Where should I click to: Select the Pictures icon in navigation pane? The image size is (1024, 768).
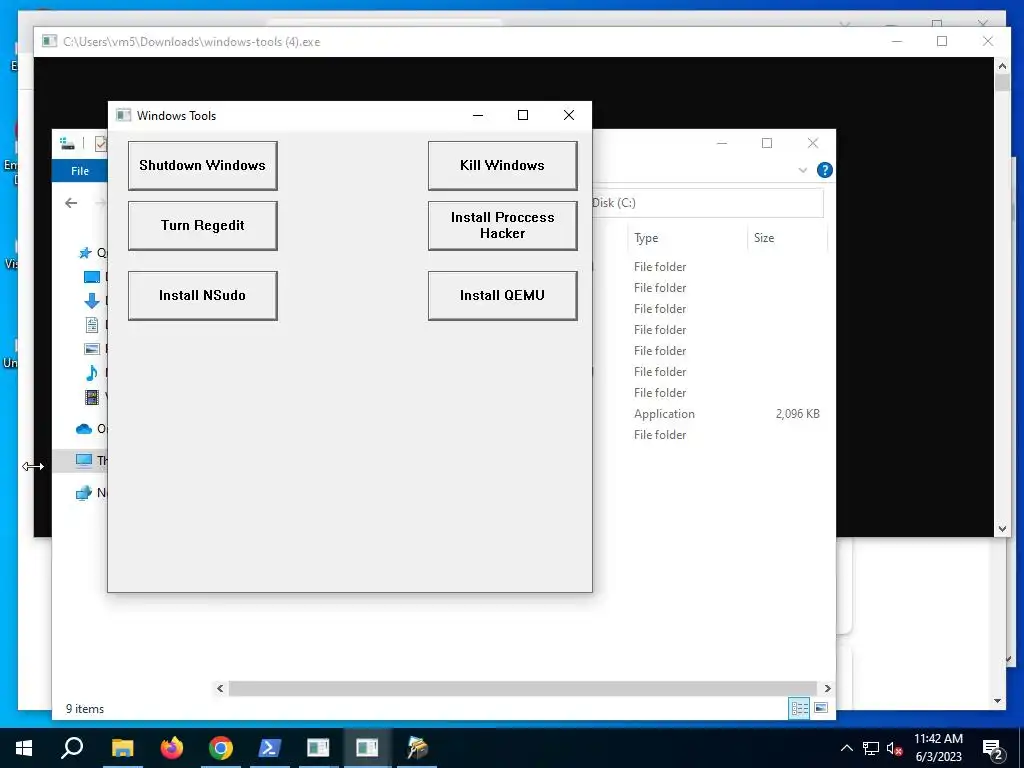click(x=92, y=349)
